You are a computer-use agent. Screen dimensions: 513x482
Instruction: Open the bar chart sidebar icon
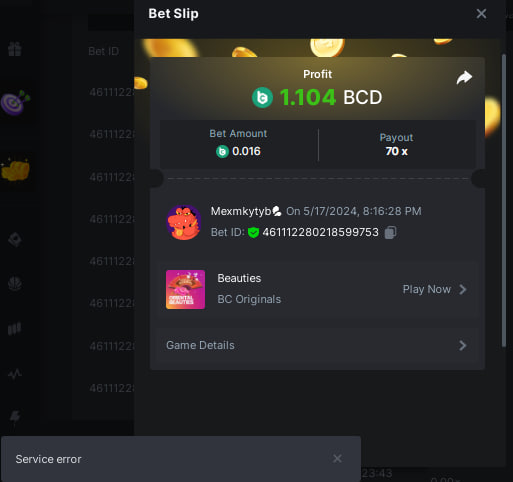pyautogui.click(x=15, y=329)
